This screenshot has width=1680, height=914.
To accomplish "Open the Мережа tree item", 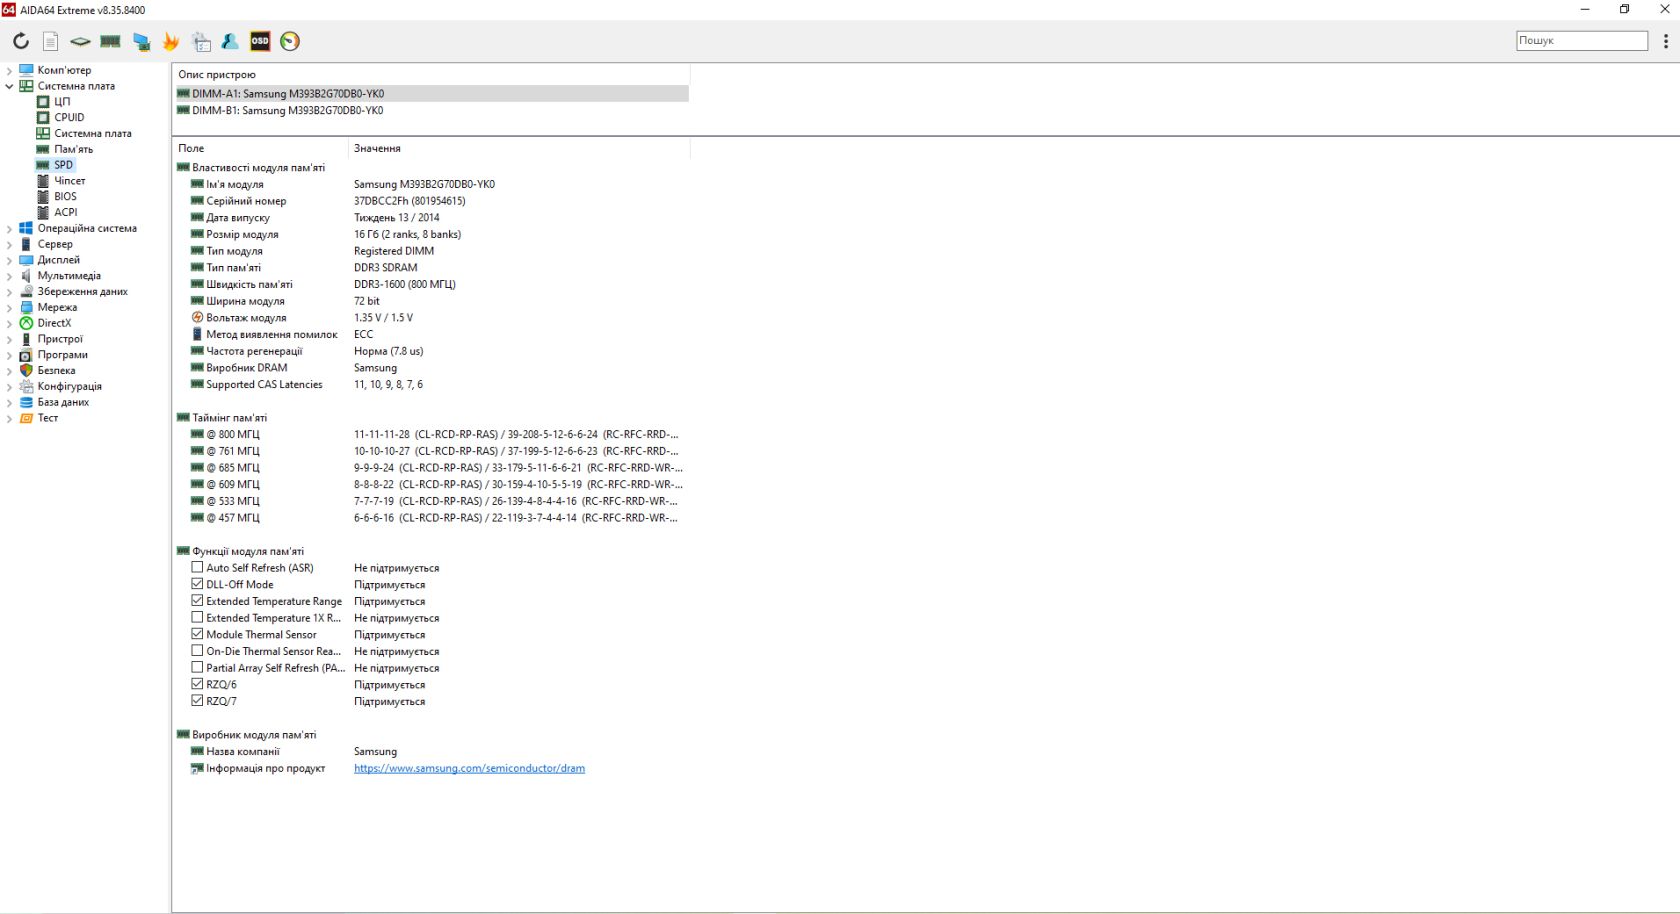I will 57,307.
